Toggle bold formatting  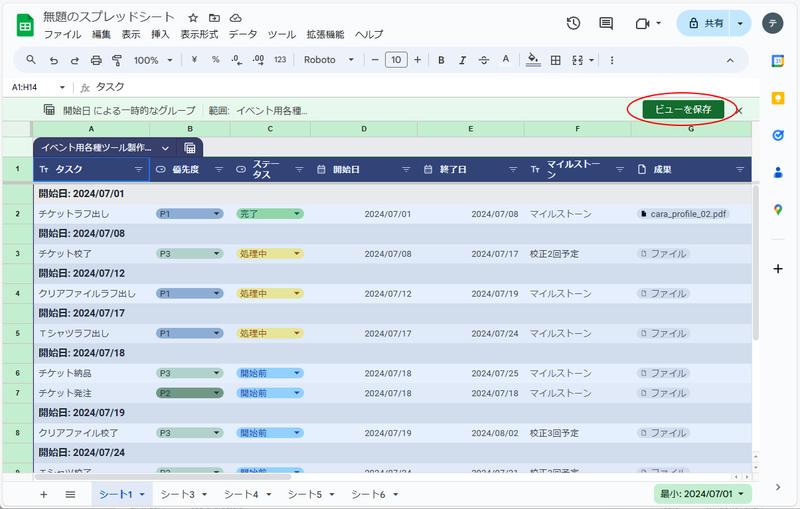tap(441, 60)
